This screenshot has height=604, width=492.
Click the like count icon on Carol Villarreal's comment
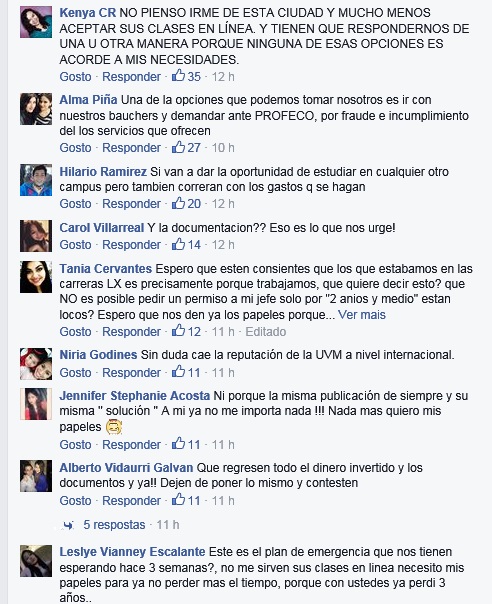click(178, 244)
